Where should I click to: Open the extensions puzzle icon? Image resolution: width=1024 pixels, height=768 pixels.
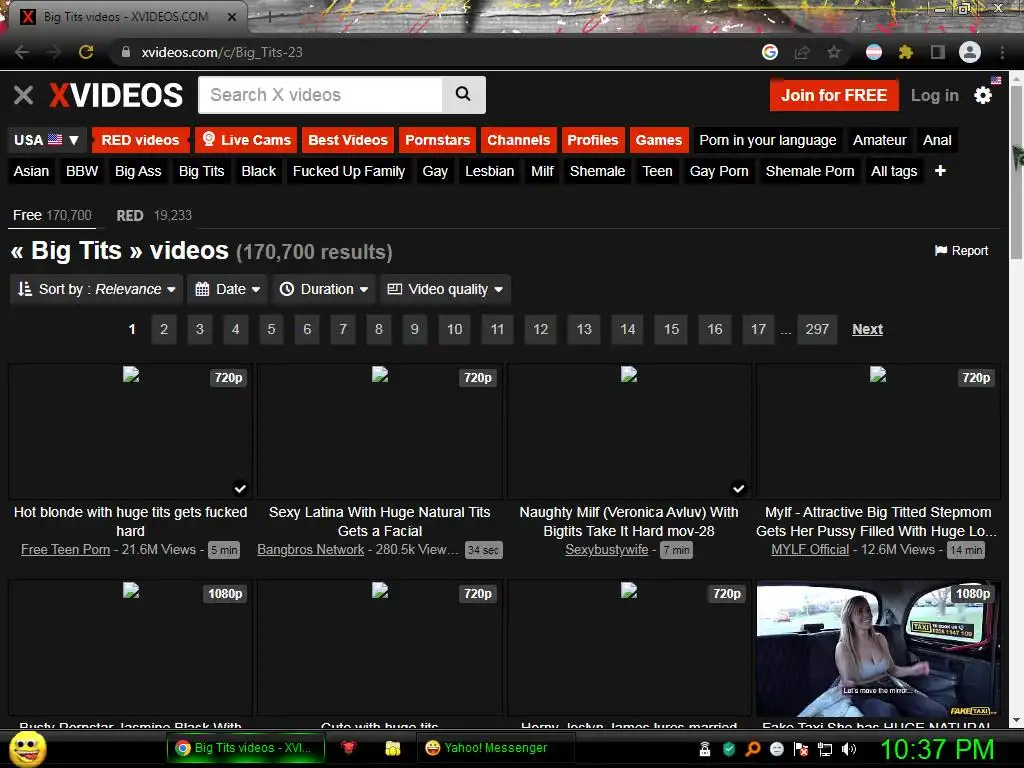tap(906, 52)
